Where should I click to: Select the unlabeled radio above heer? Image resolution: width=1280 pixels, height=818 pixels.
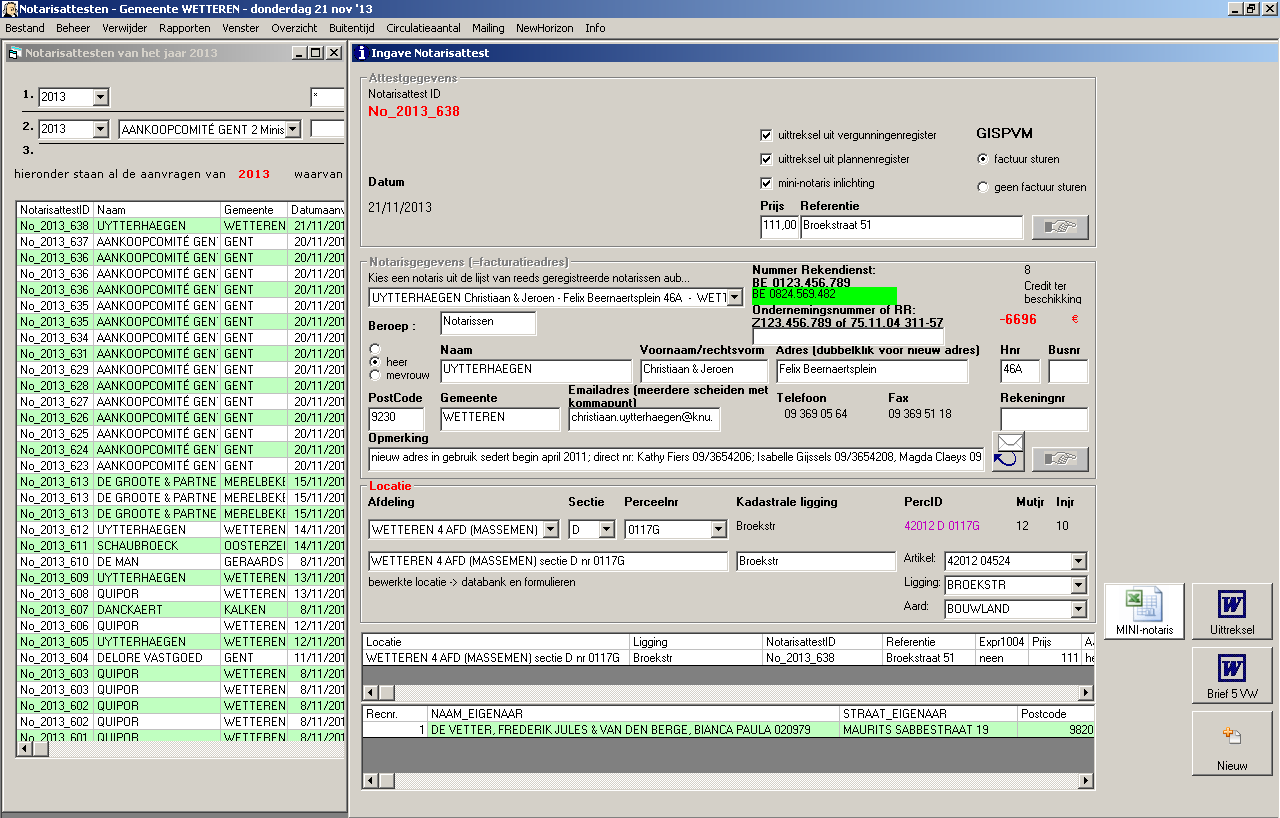click(376, 348)
